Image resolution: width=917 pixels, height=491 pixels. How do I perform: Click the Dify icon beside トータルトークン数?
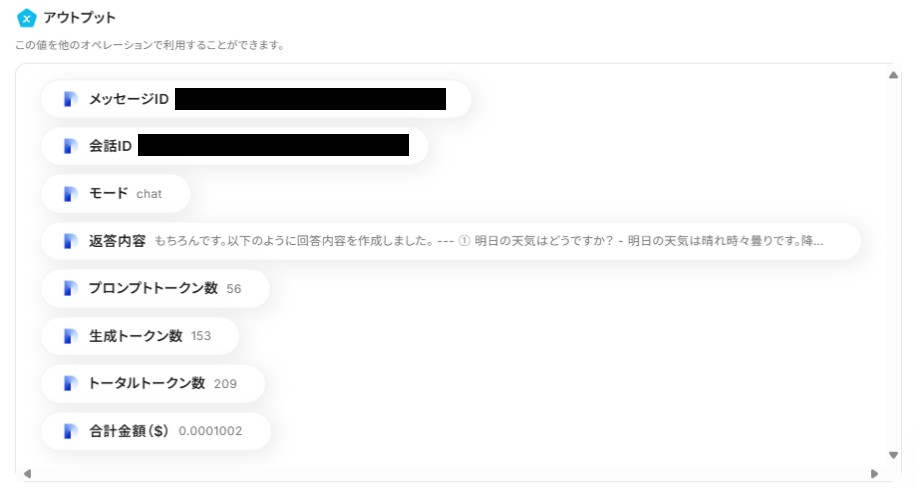(70, 383)
